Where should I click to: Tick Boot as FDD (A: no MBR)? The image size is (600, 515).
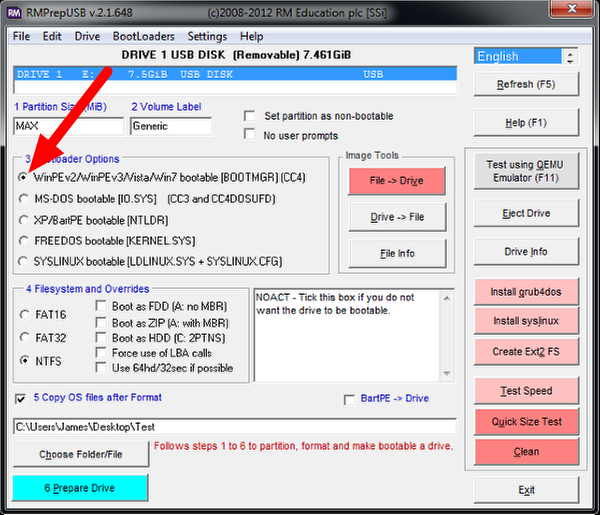tap(101, 306)
